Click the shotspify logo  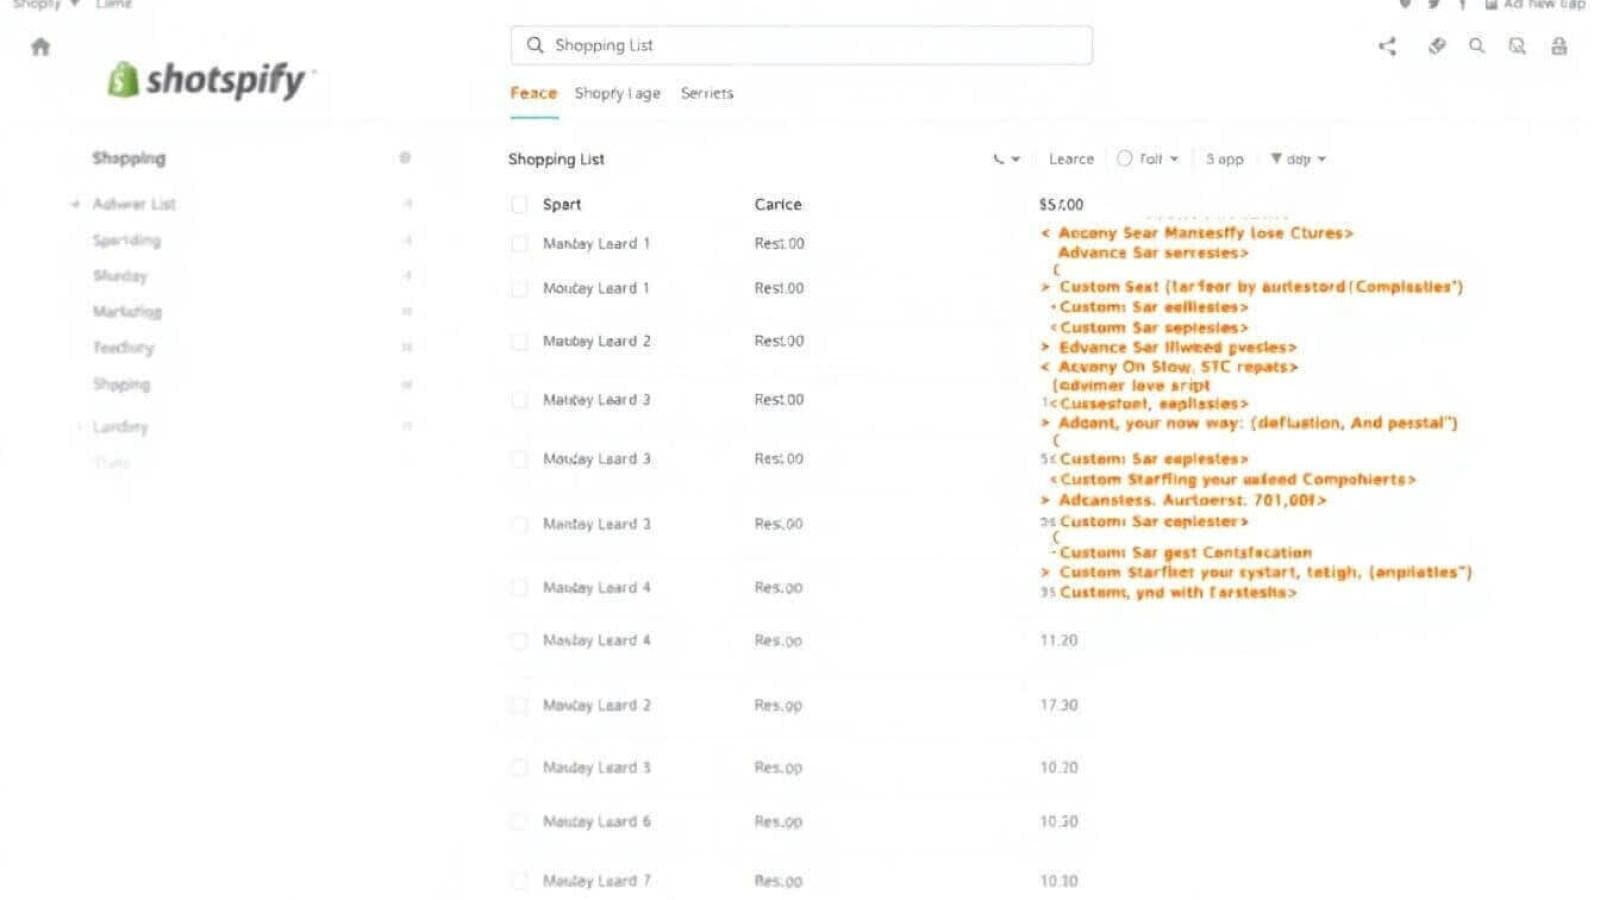(x=209, y=79)
